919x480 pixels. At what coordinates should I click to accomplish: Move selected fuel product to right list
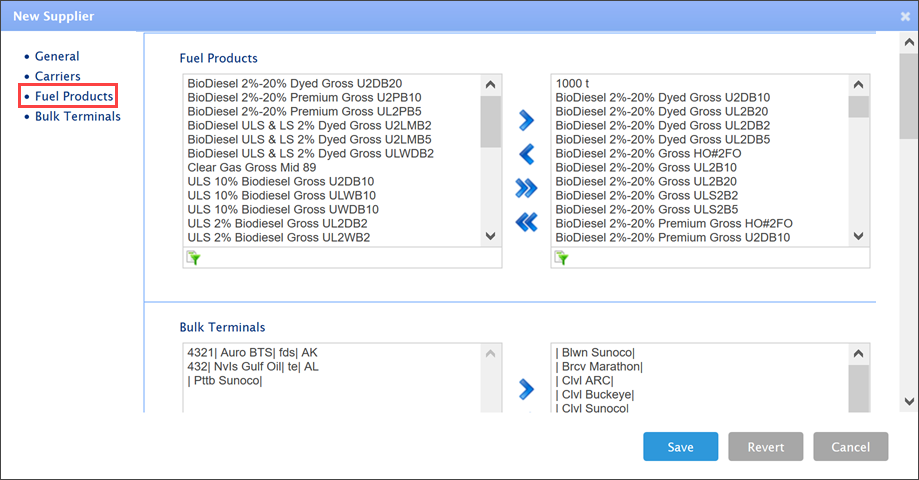click(526, 121)
